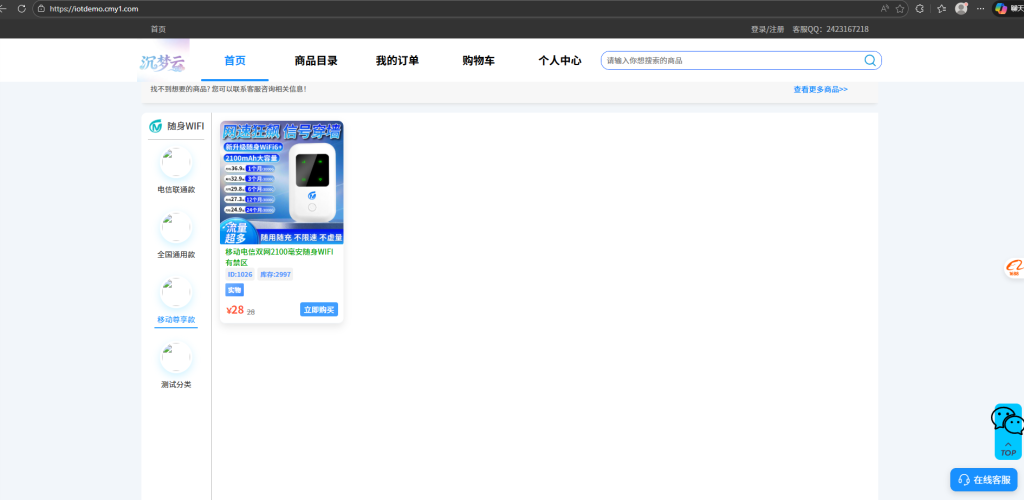This screenshot has width=1024, height=500.
Task: Select the 电信联通款 category icon
Action: (x=176, y=163)
